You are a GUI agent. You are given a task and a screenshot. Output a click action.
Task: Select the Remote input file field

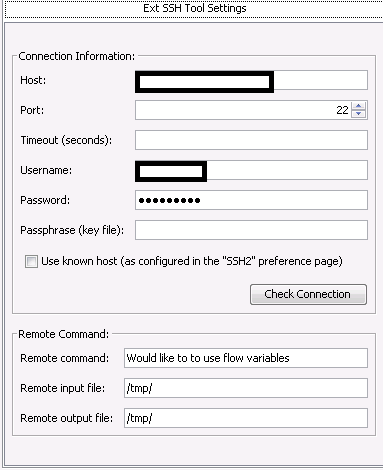(246, 388)
